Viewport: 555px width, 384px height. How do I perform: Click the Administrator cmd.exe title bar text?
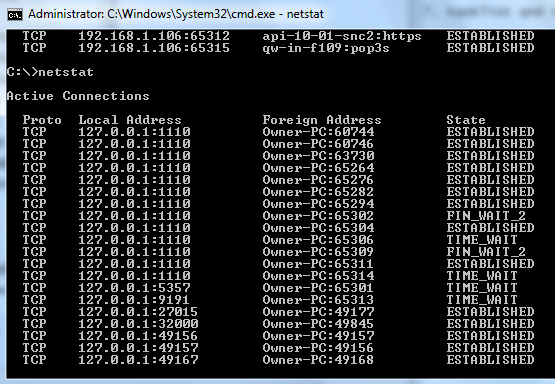point(176,14)
